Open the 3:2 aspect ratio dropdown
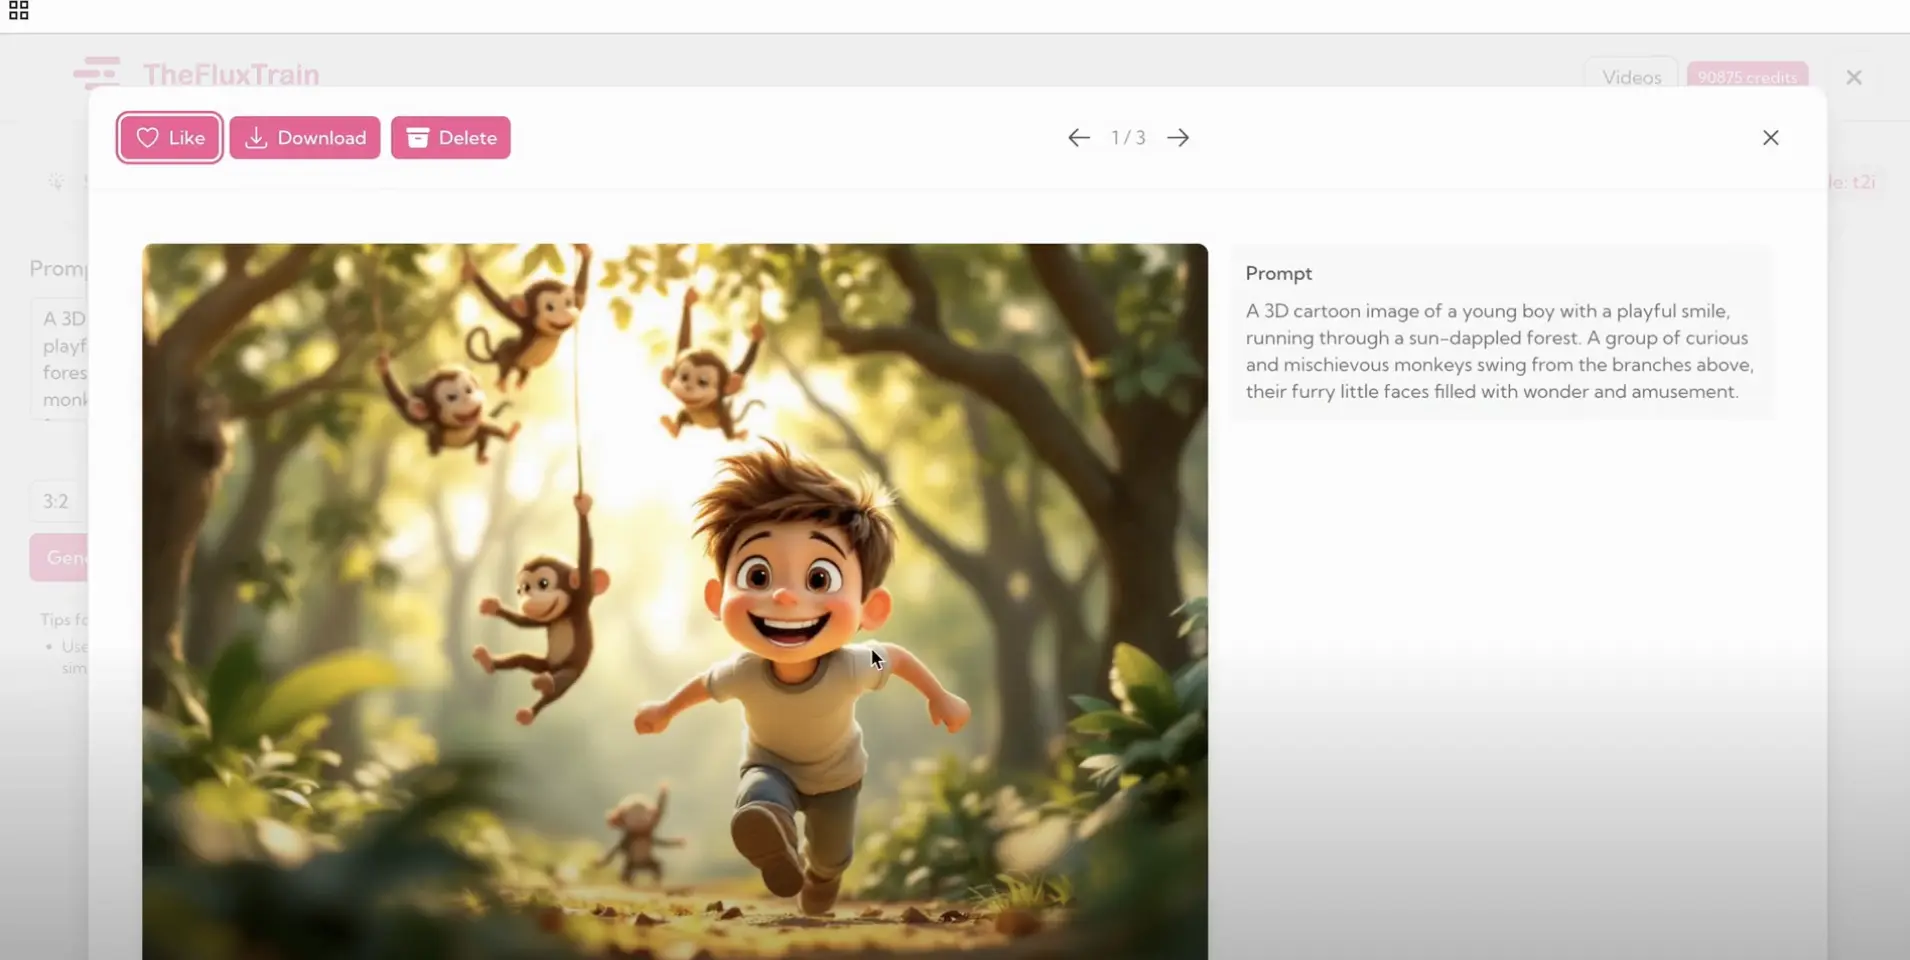Viewport: 1910px width, 960px height. (x=58, y=501)
